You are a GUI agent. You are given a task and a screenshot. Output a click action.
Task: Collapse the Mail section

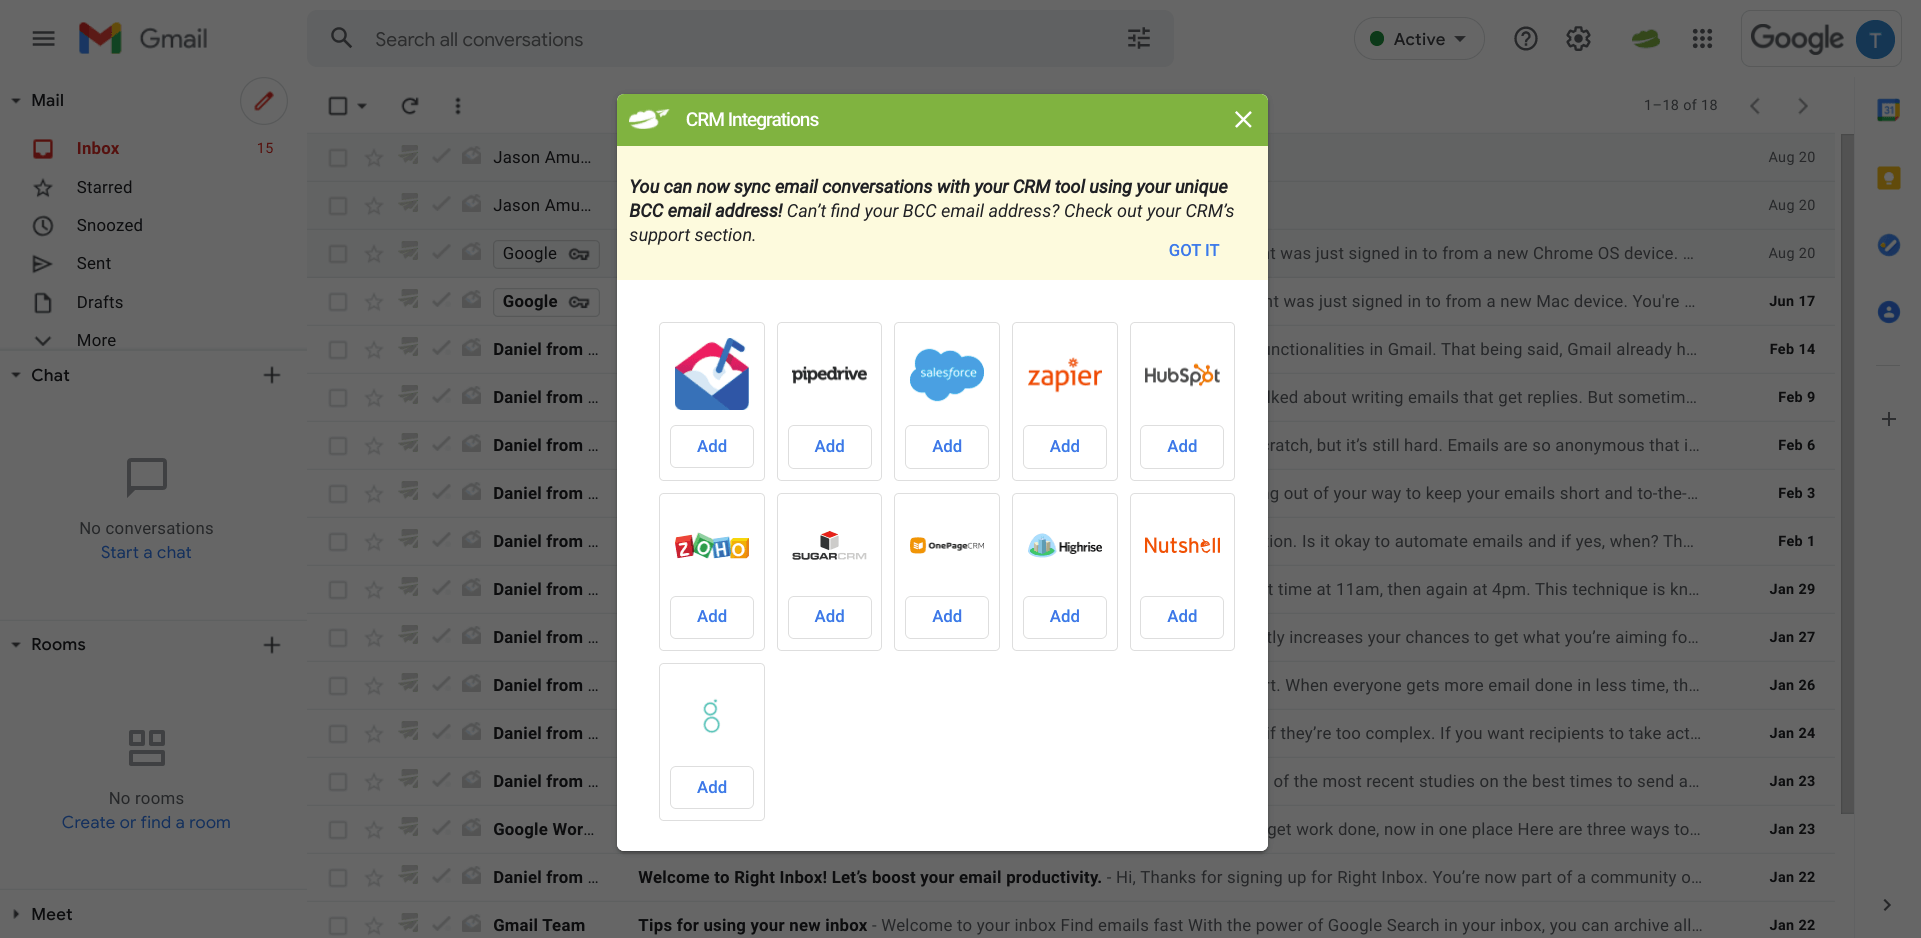(16, 100)
